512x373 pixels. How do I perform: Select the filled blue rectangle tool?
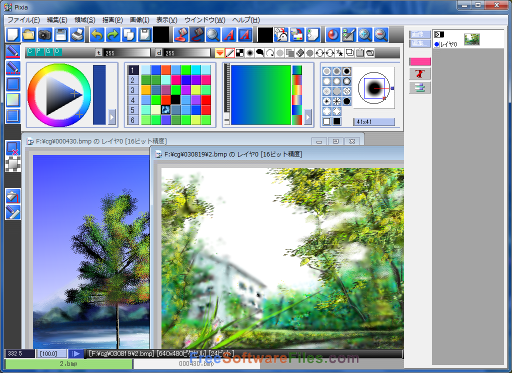click(13, 84)
